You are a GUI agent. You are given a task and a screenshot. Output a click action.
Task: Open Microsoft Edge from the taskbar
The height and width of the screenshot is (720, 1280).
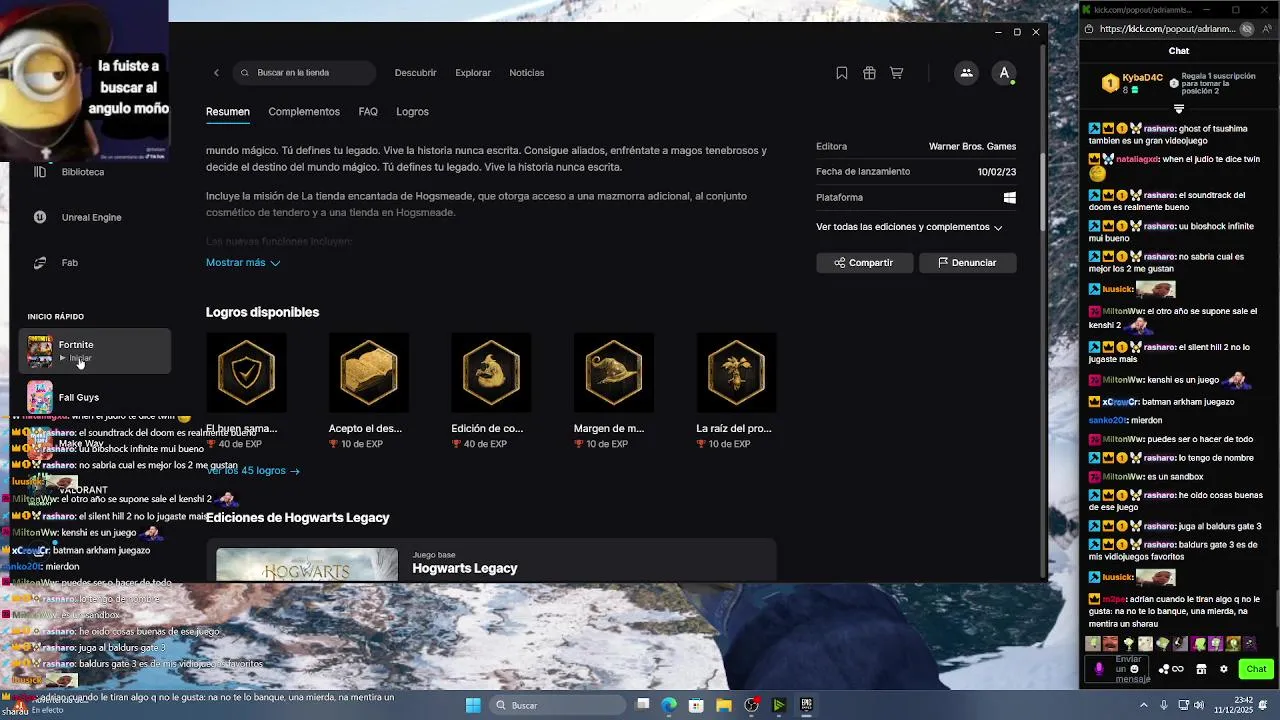[x=669, y=705]
